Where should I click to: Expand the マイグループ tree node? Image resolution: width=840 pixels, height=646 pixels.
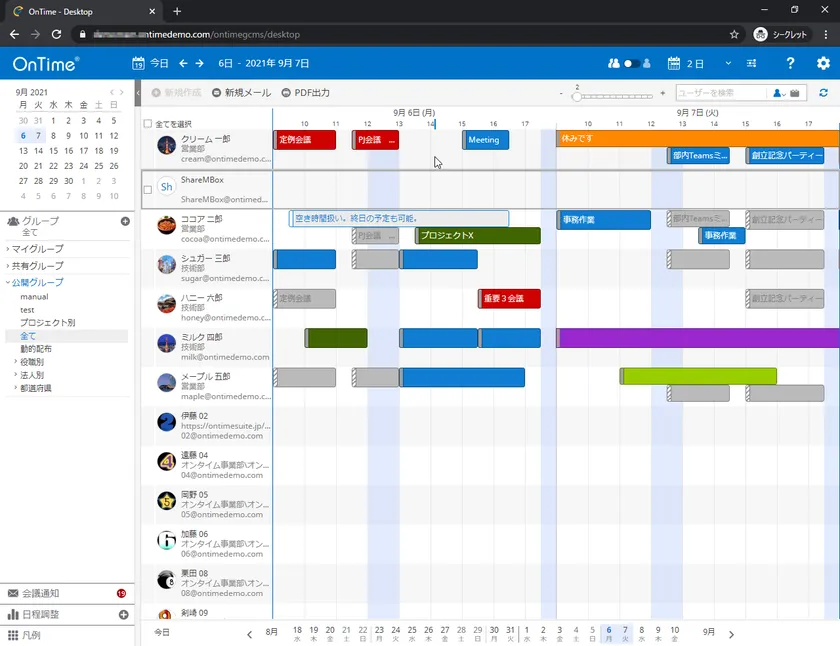(8, 249)
